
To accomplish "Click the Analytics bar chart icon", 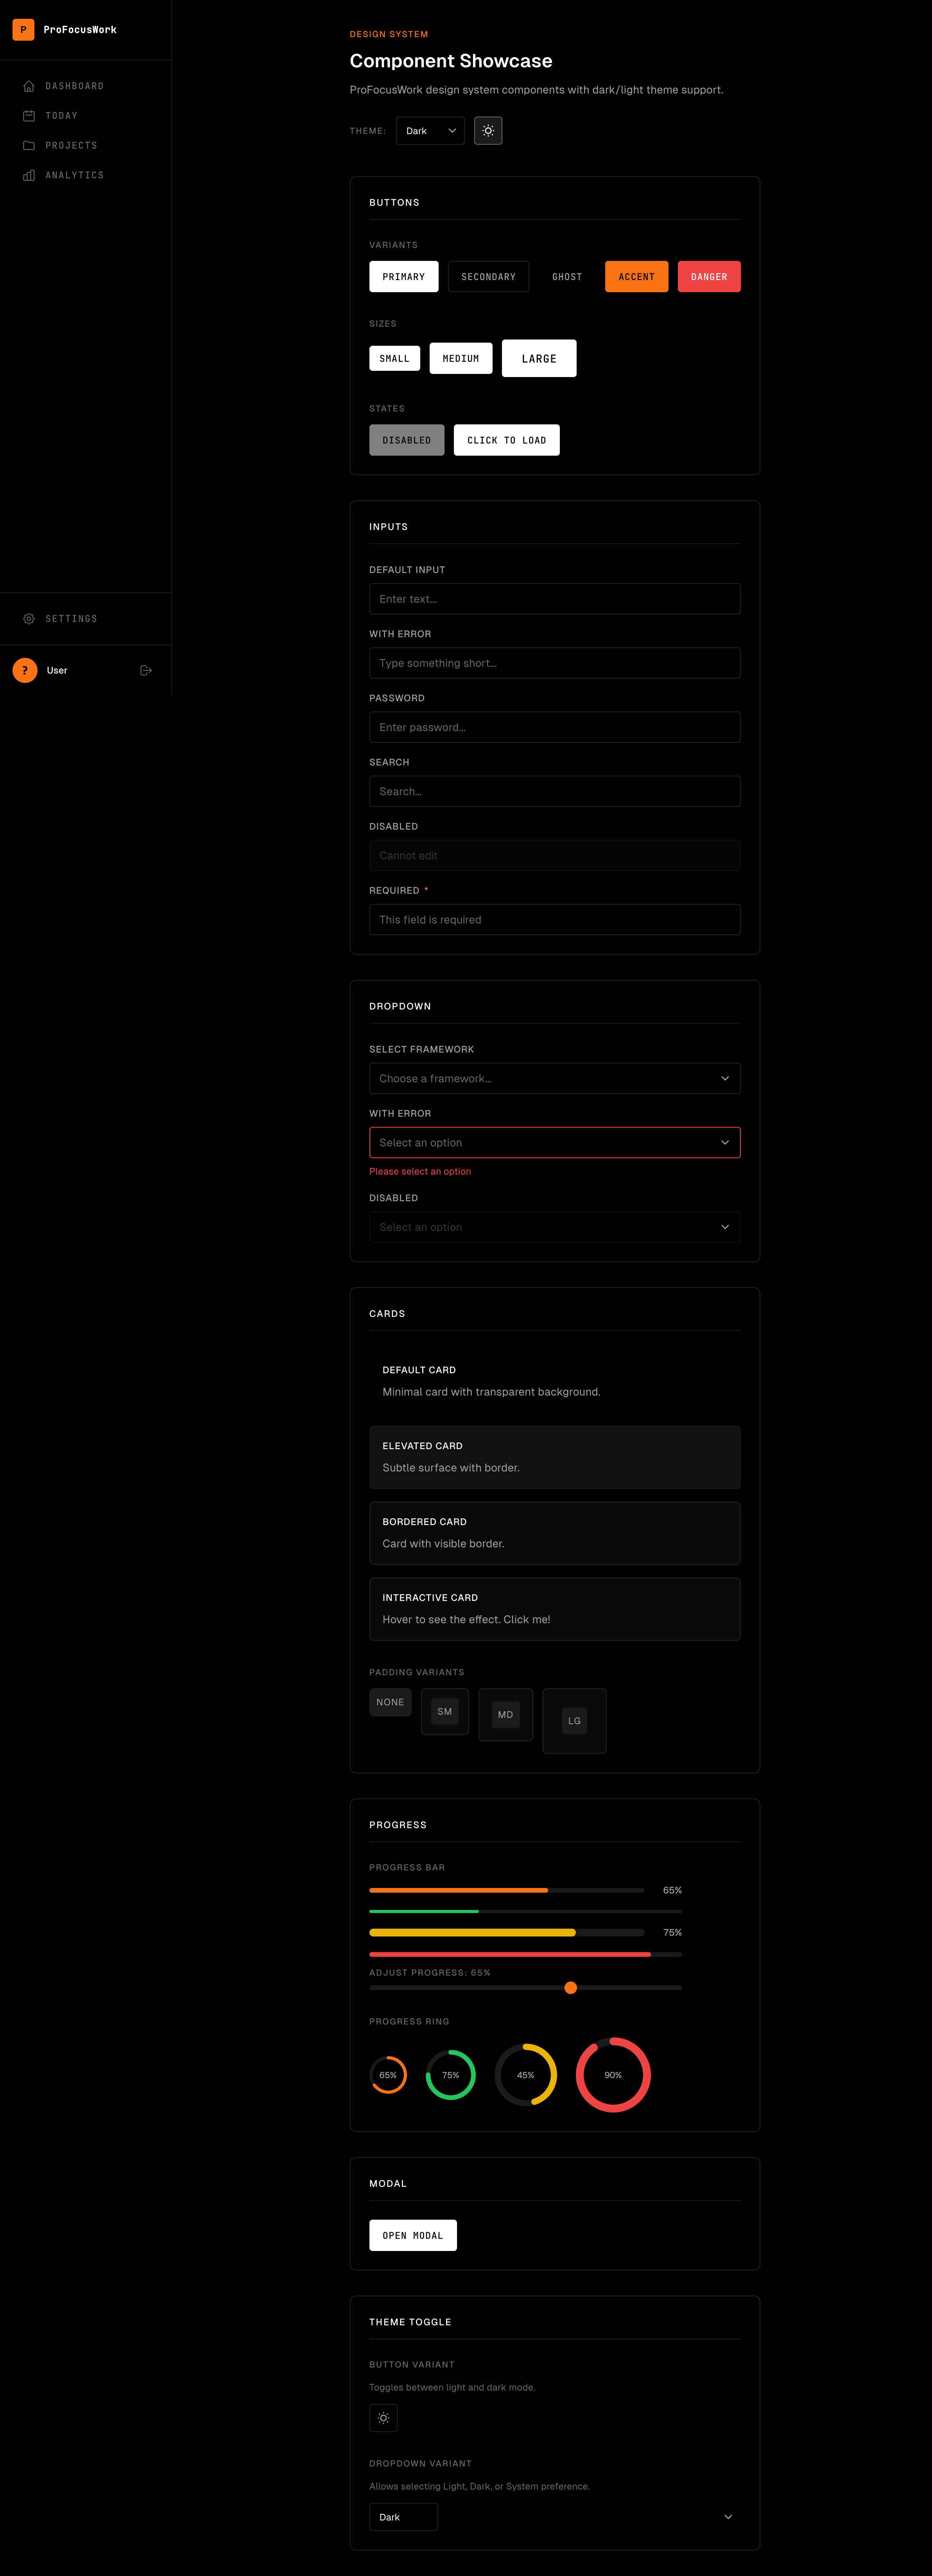I will point(28,175).
